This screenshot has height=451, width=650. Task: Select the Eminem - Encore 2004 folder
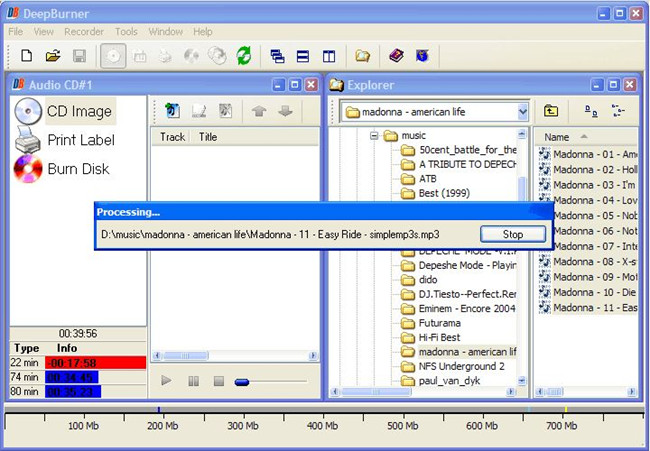click(x=468, y=309)
